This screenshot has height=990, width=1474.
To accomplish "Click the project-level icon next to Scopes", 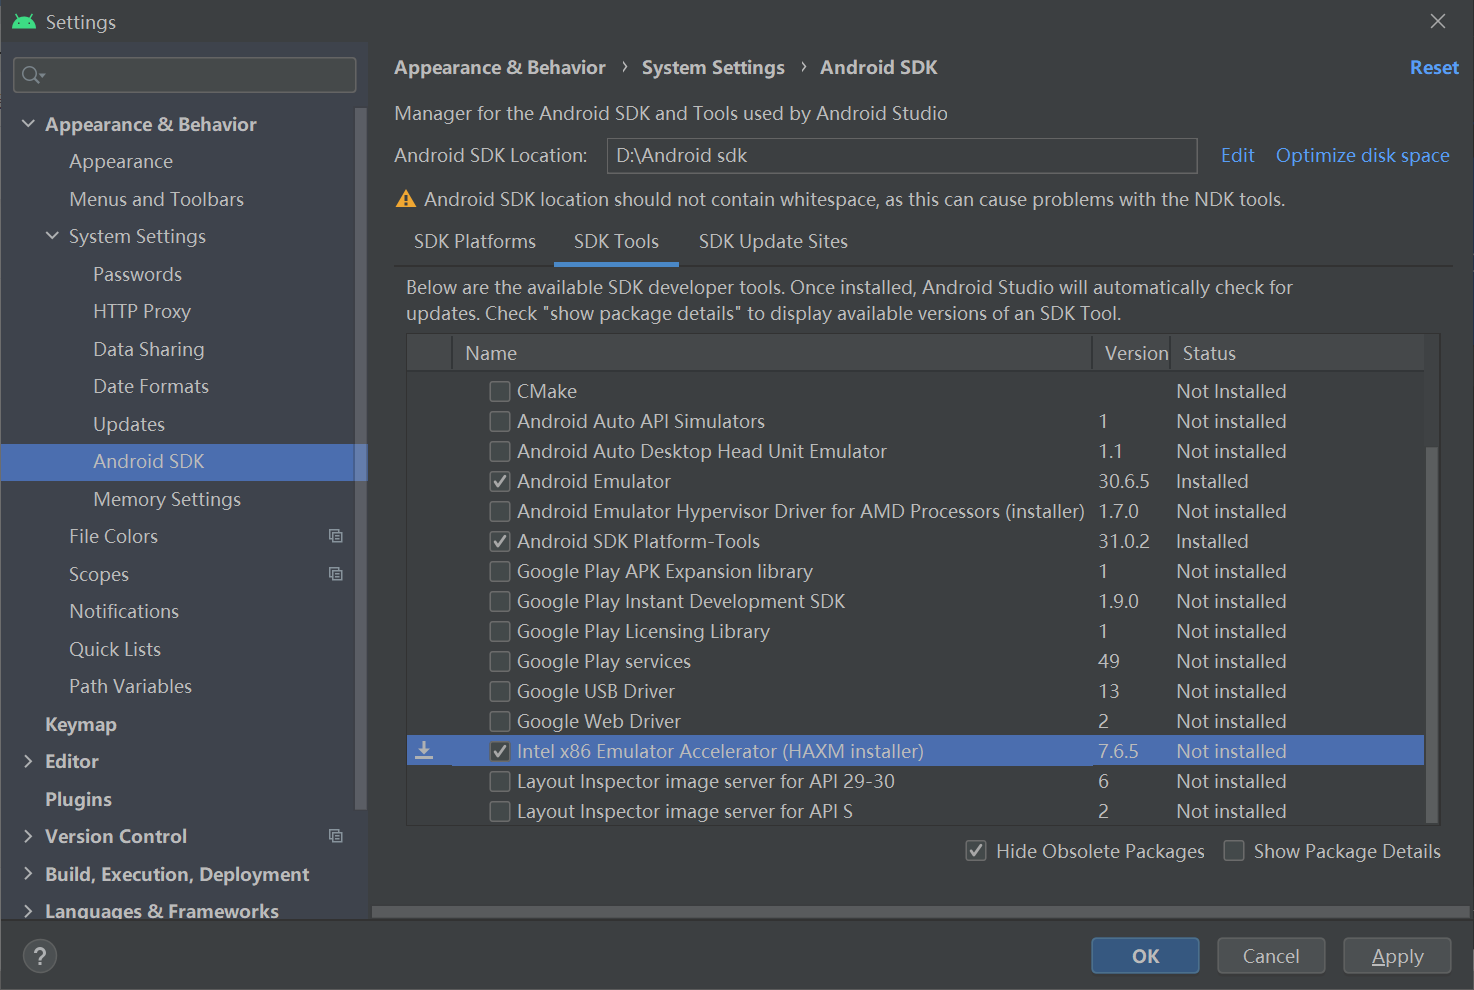I will pyautogui.click(x=336, y=574).
